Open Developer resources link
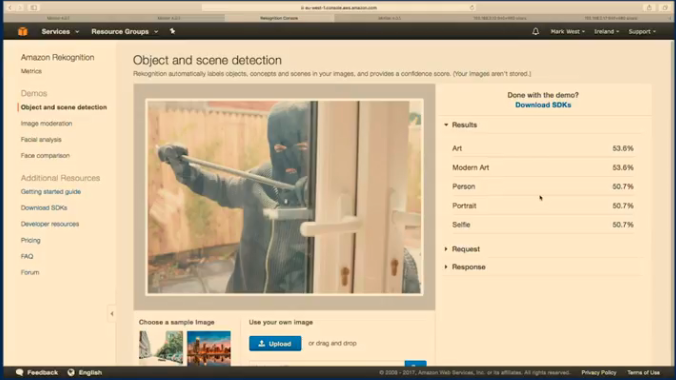 tap(50, 224)
